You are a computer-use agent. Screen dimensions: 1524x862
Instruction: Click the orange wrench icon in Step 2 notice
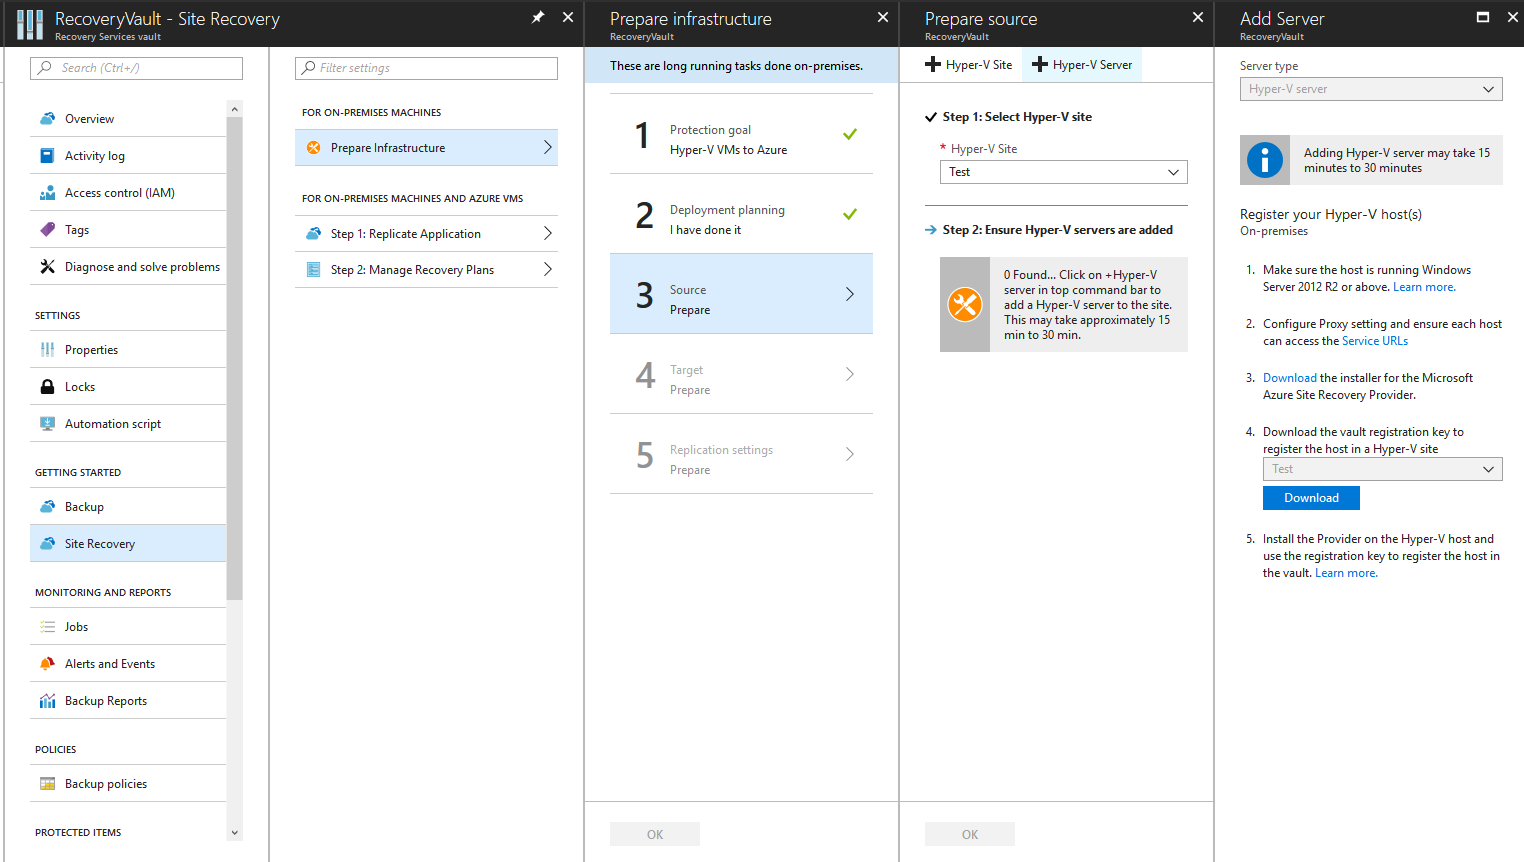(x=965, y=305)
